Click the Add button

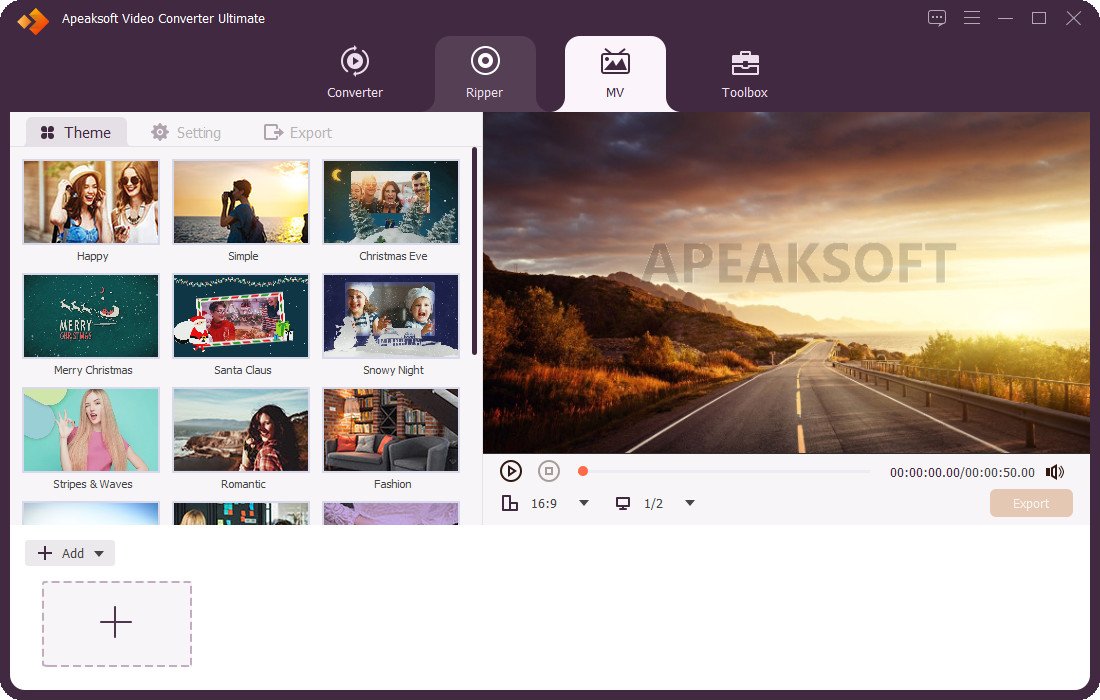[x=60, y=553]
